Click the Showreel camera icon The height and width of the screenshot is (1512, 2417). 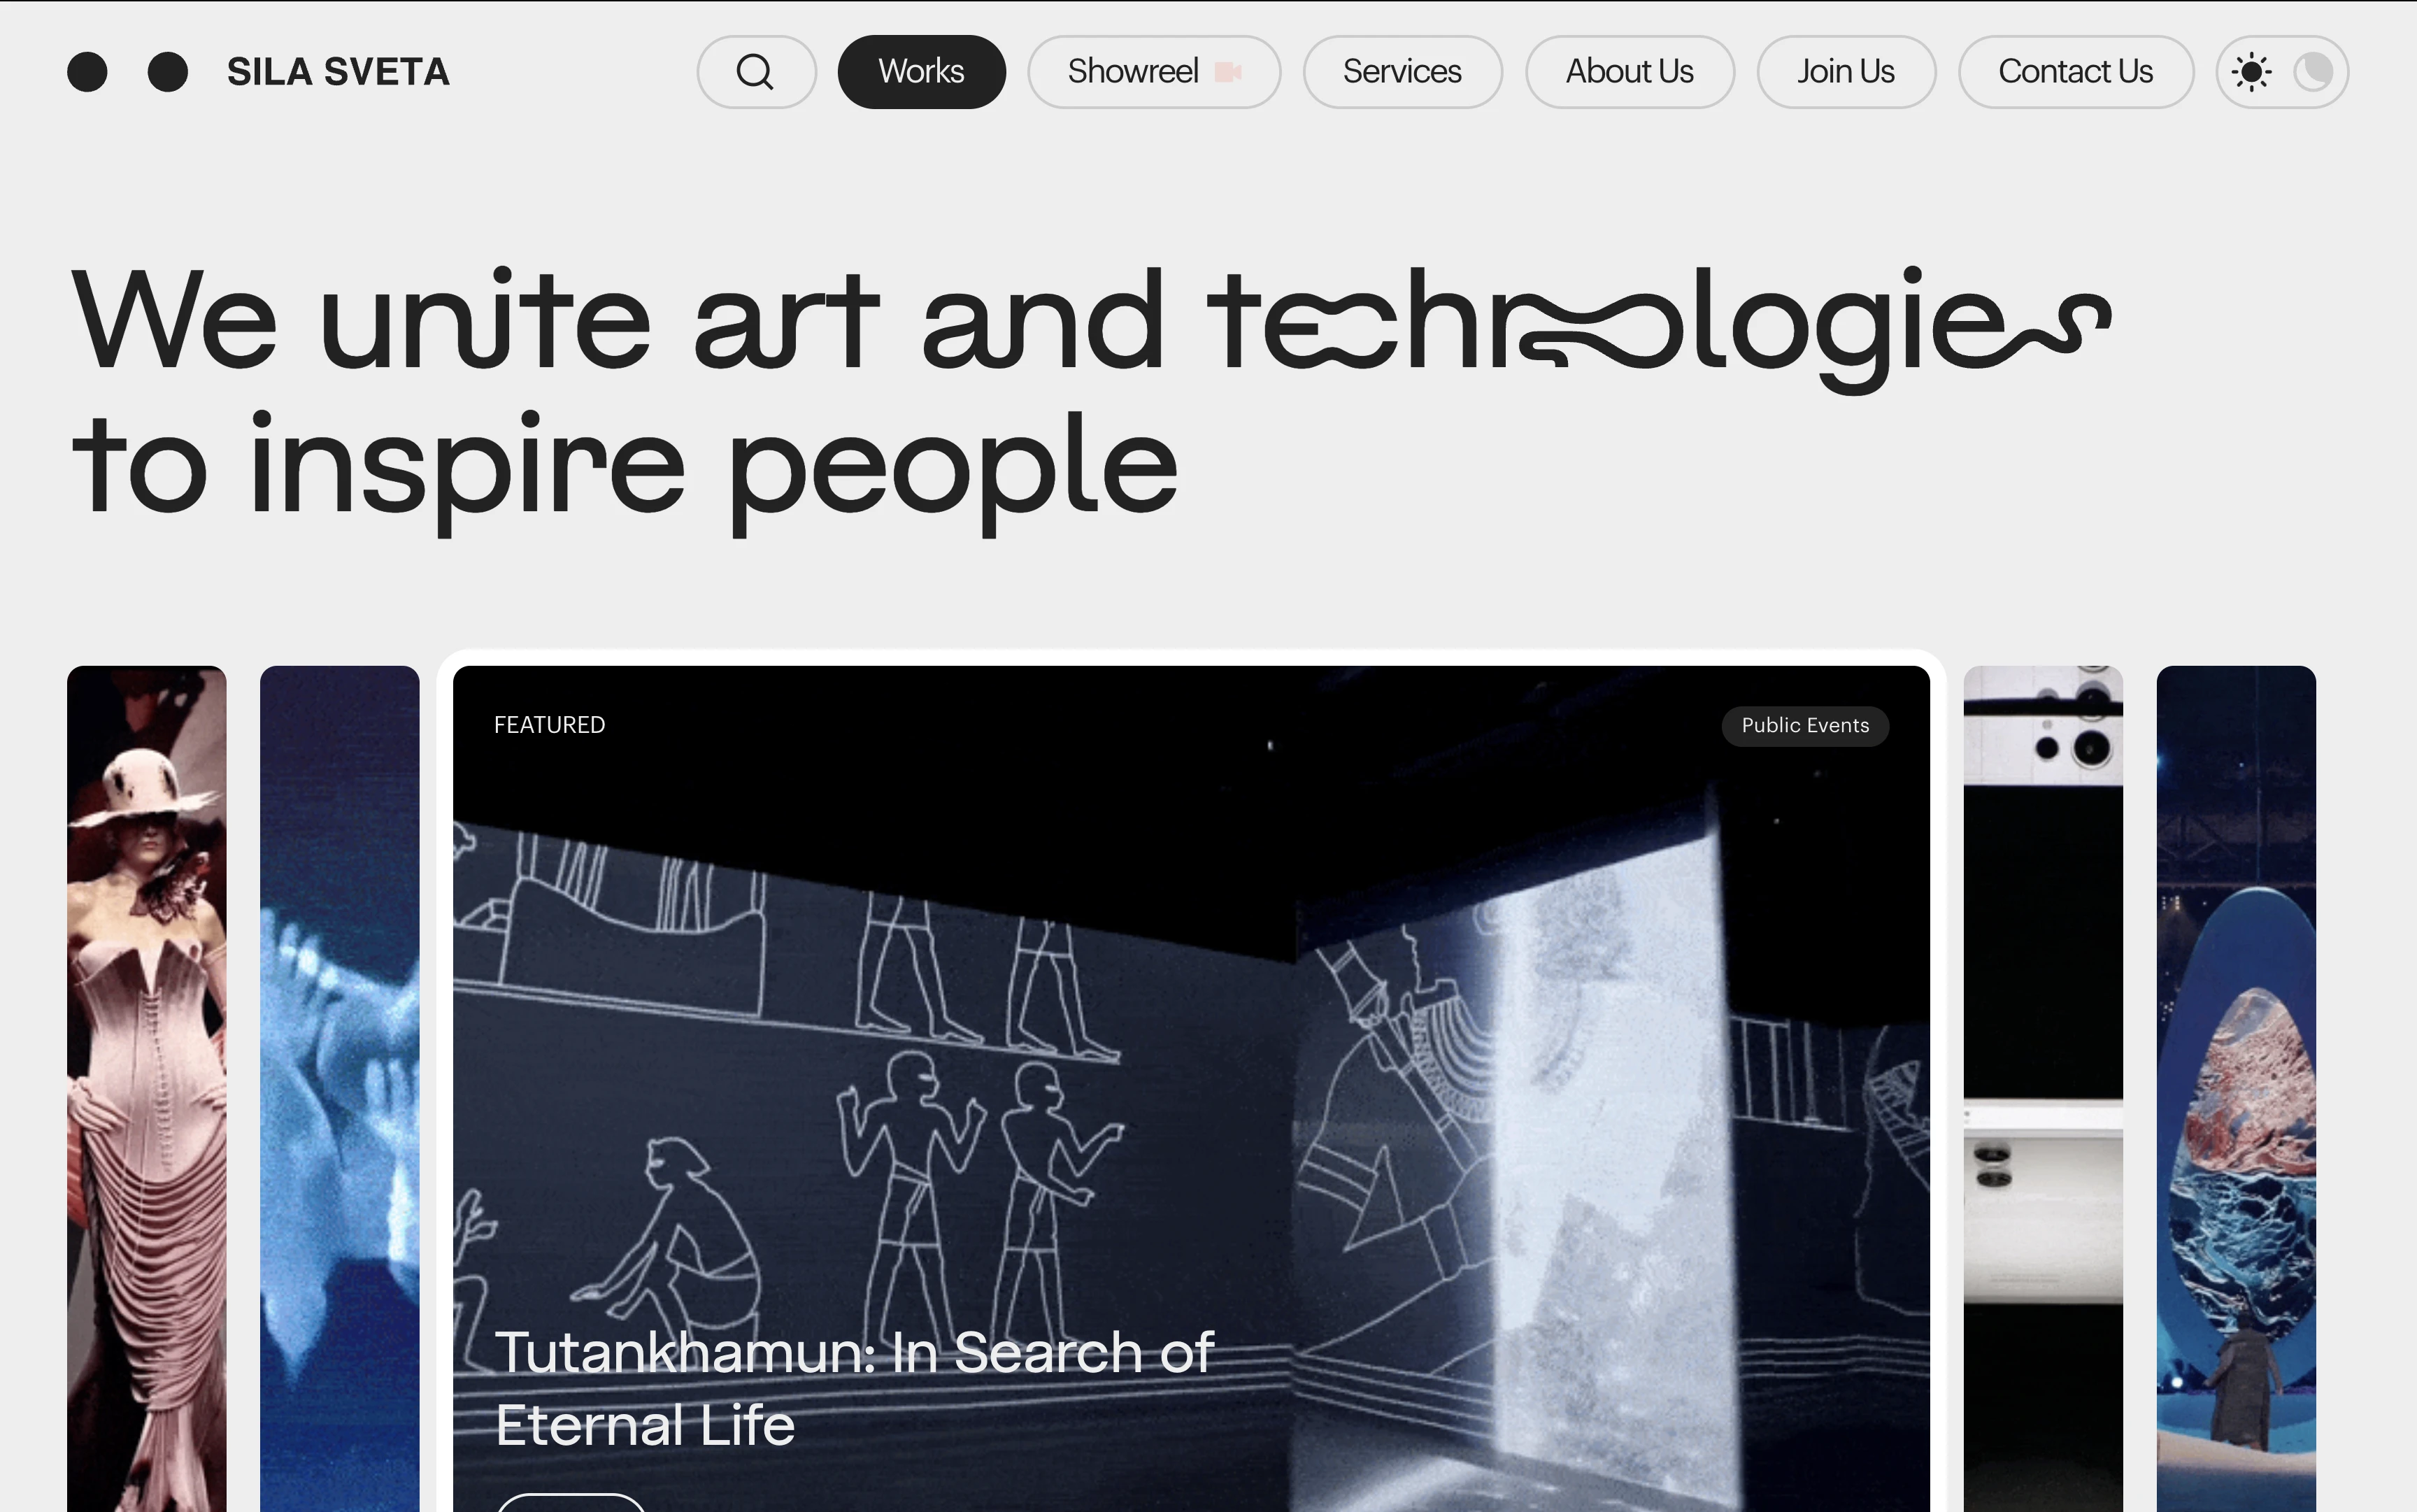pyautogui.click(x=1228, y=72)
